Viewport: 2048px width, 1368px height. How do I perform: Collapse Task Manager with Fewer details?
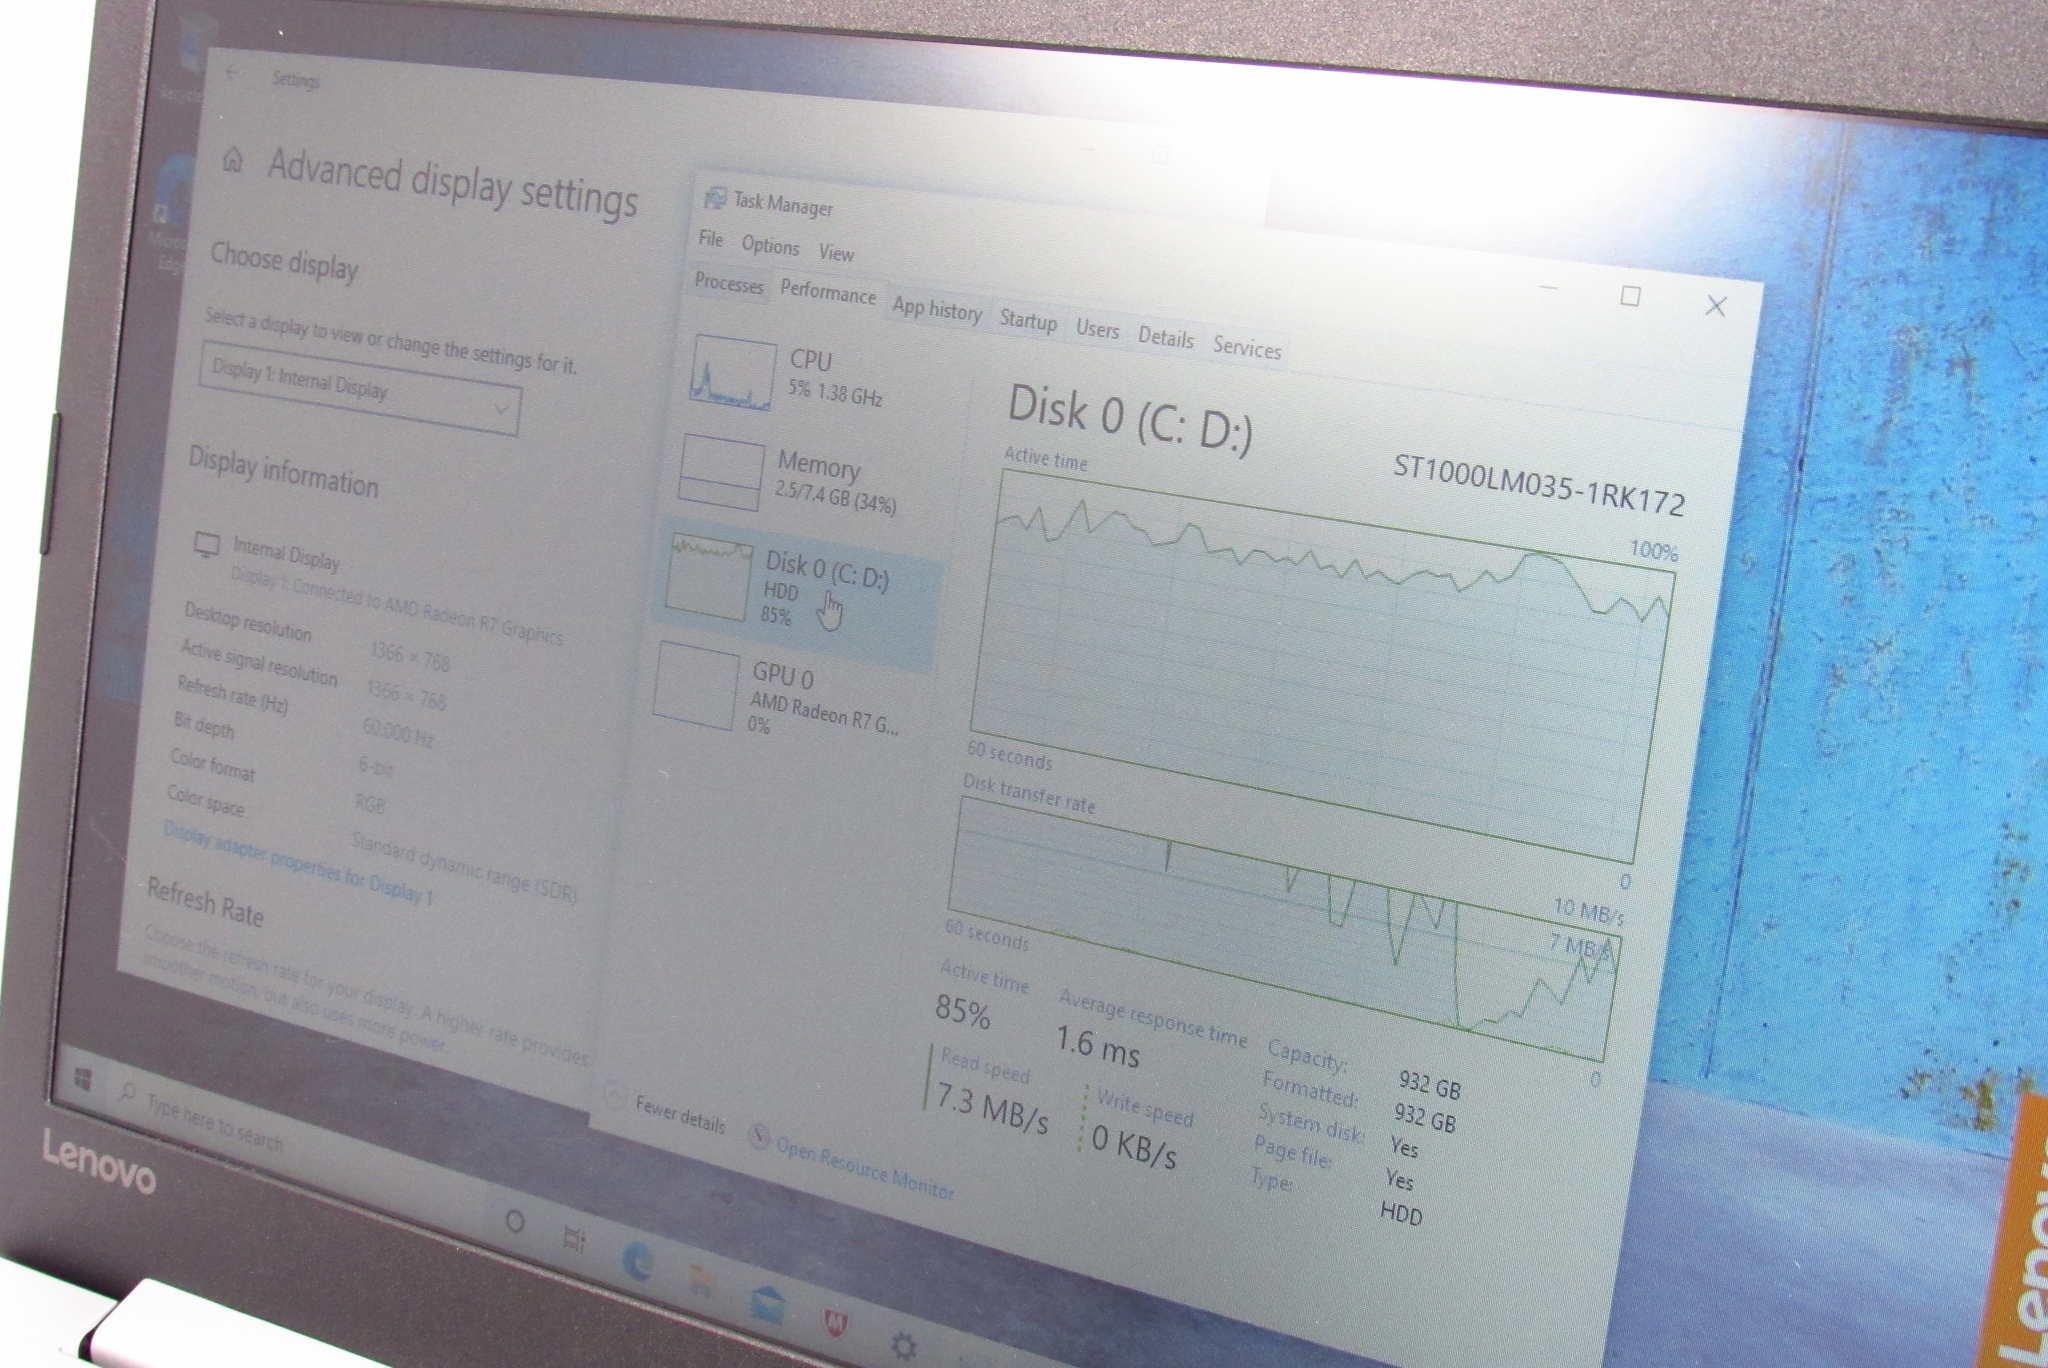point(679,1114)
